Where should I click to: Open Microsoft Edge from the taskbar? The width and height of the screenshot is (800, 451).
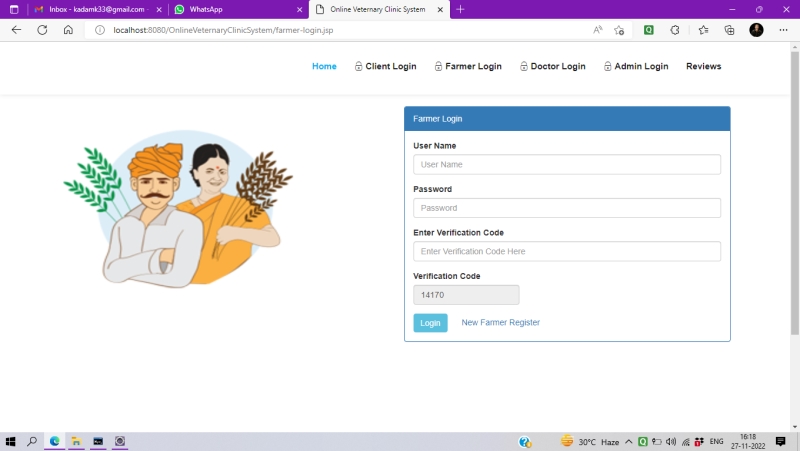pyautogui.click(x=55, y=441)
